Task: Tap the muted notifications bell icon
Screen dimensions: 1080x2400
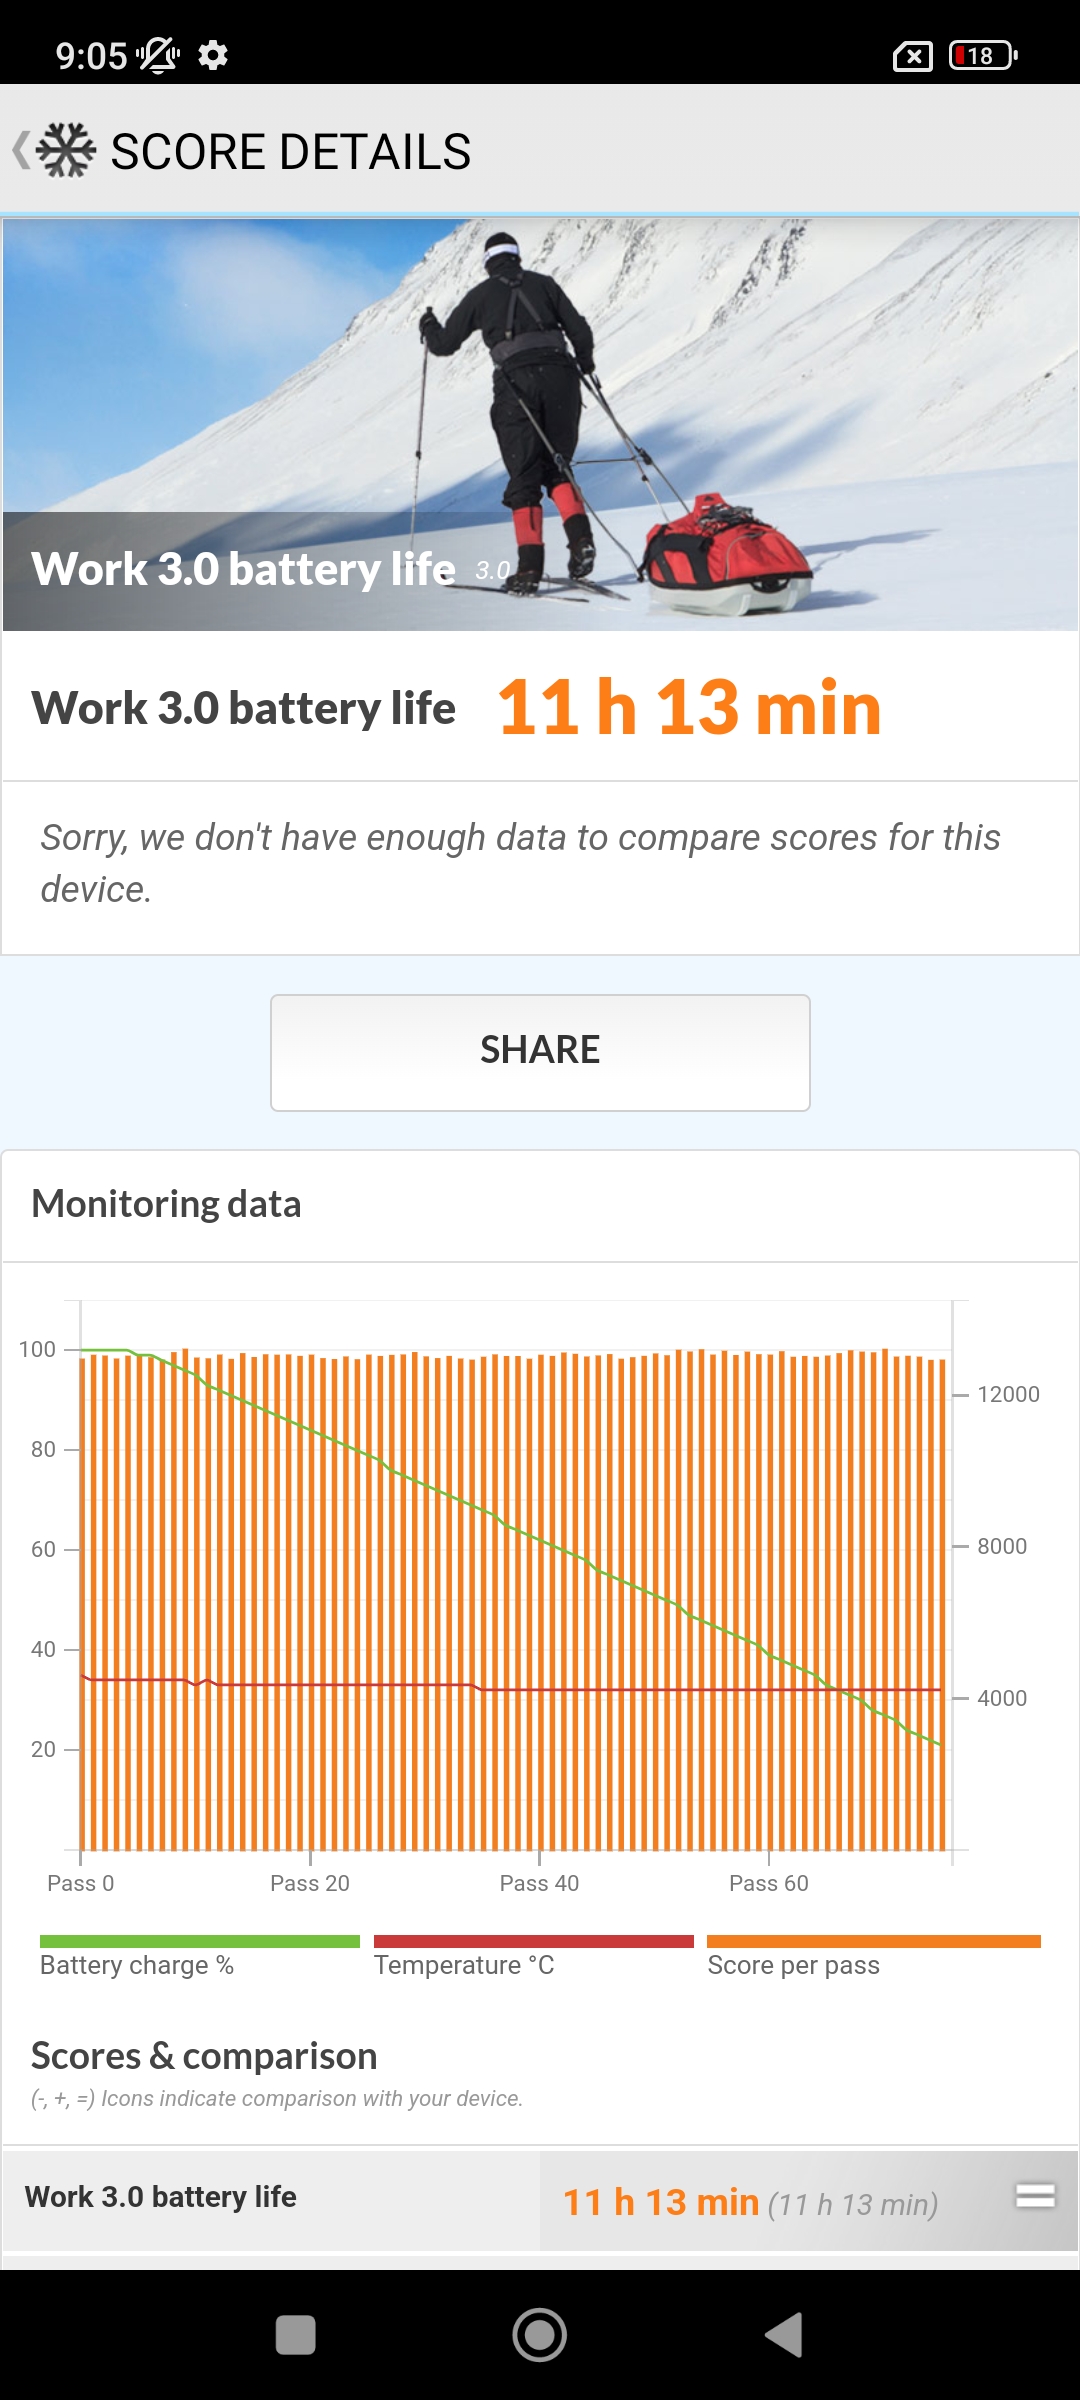Action: pyautogui.click(x=158, y=55)
